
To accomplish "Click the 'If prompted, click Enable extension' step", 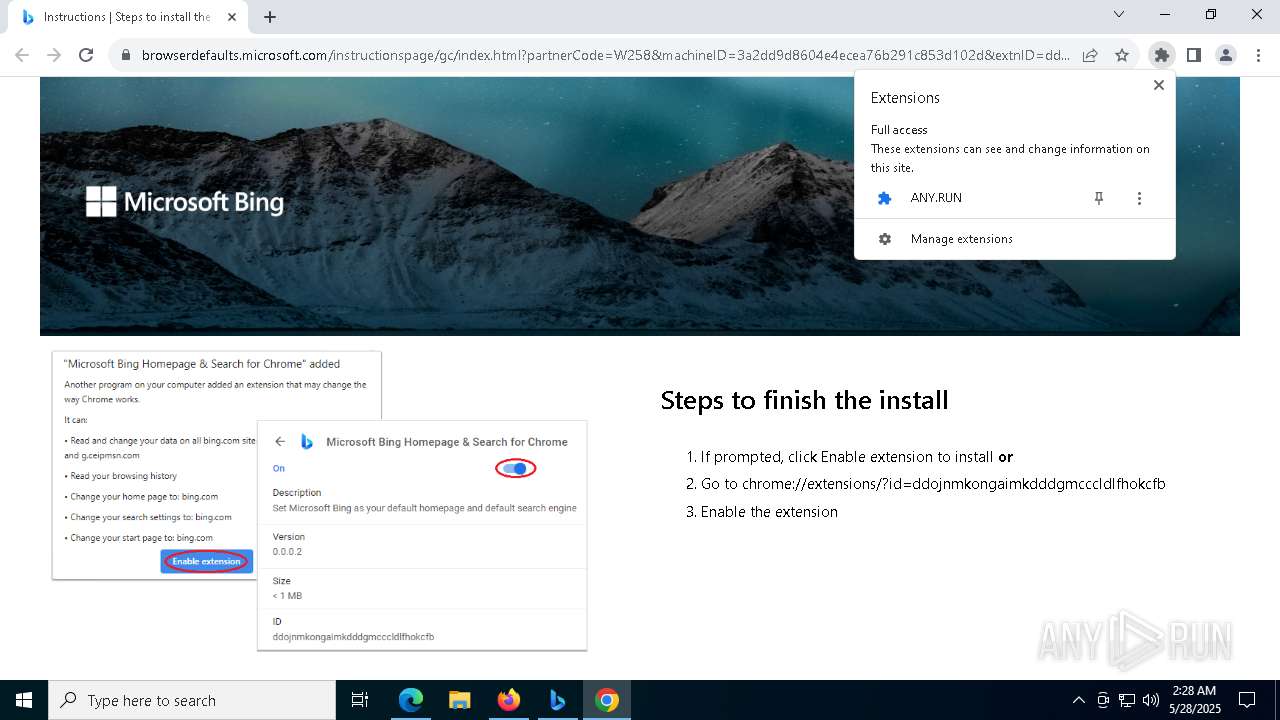I will coord(857,457).
